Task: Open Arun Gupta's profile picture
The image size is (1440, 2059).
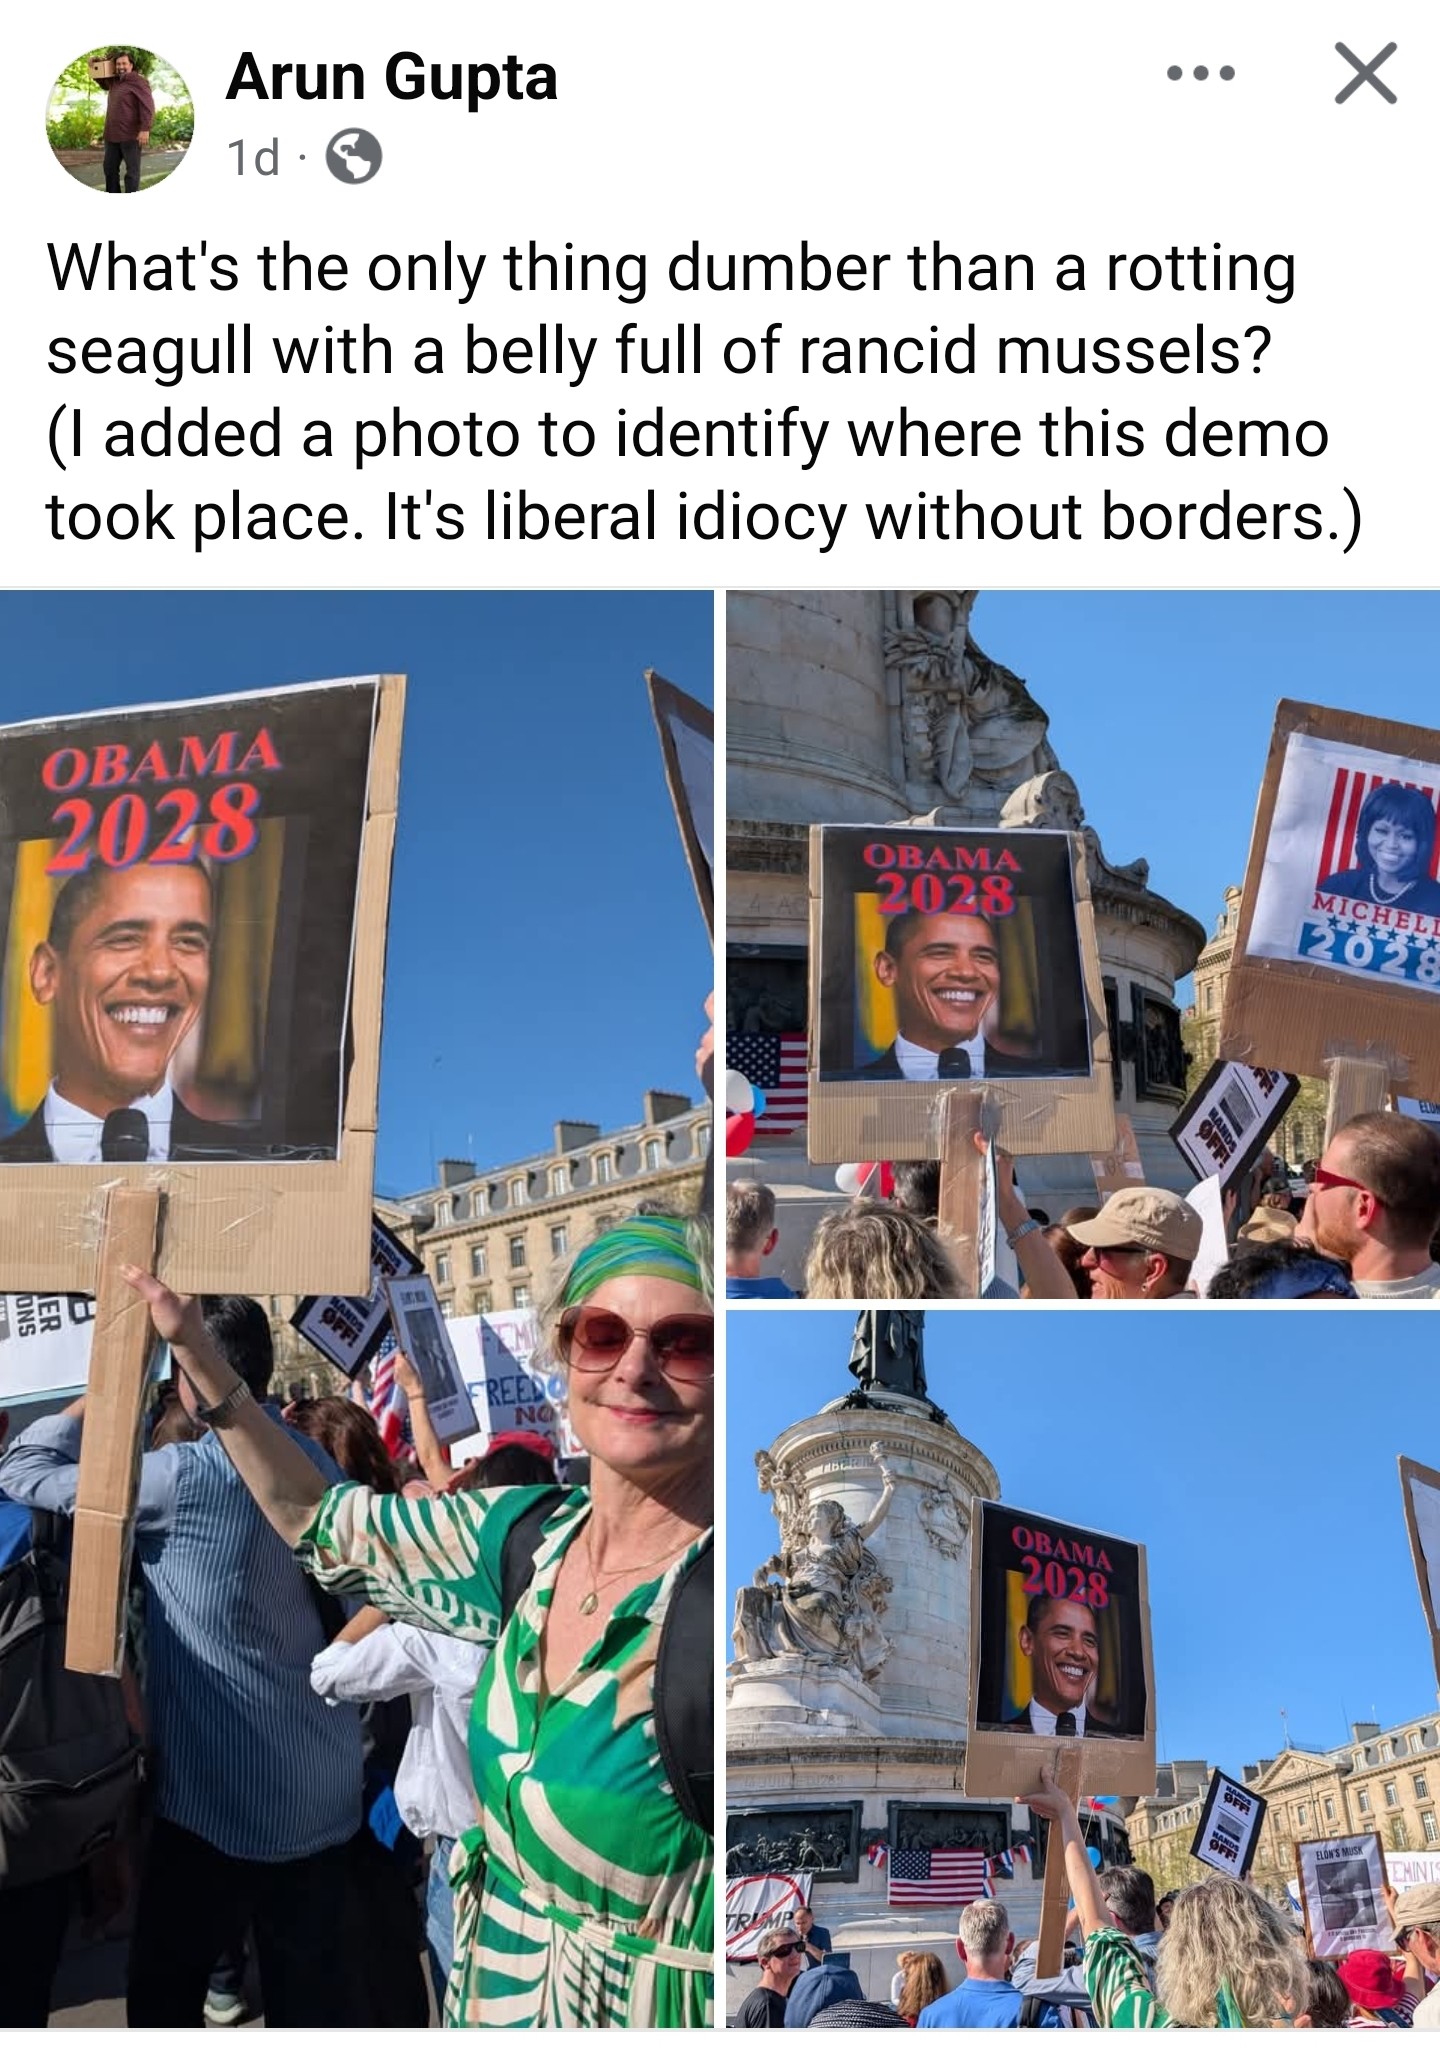Action: click(x=121, y=119)
